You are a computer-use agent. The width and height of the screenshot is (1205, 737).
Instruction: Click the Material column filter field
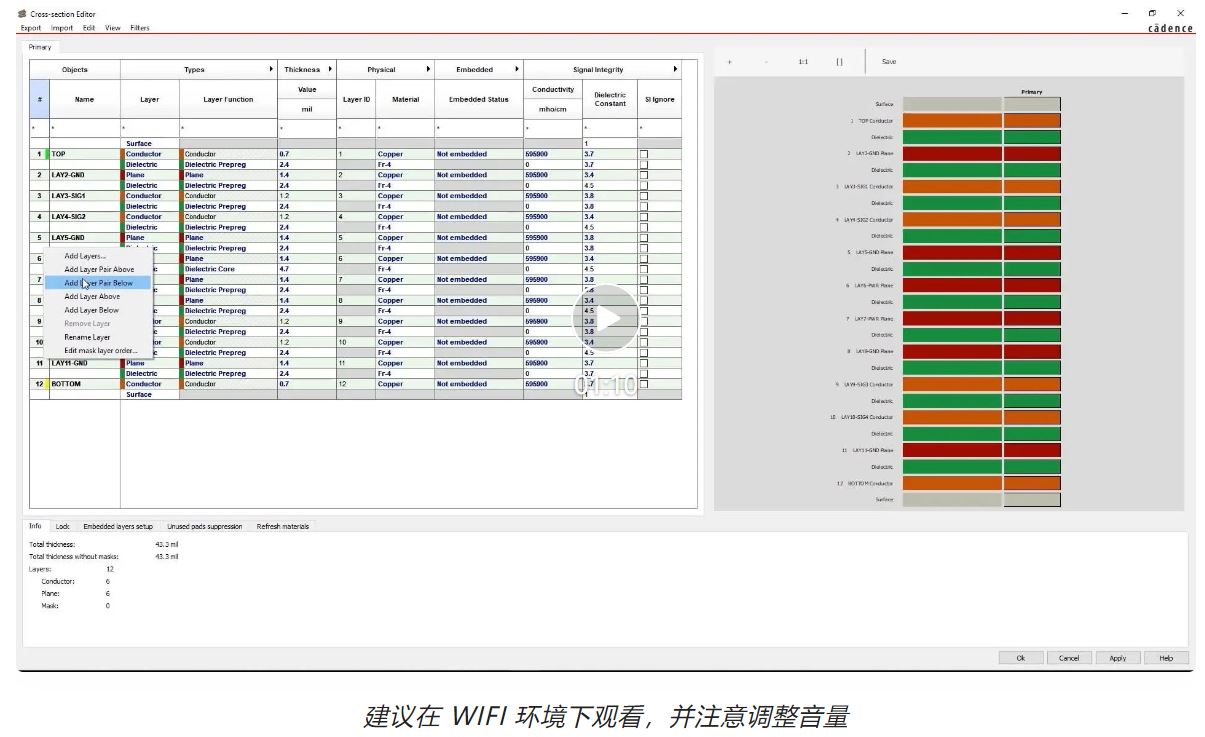click(405, 128)
